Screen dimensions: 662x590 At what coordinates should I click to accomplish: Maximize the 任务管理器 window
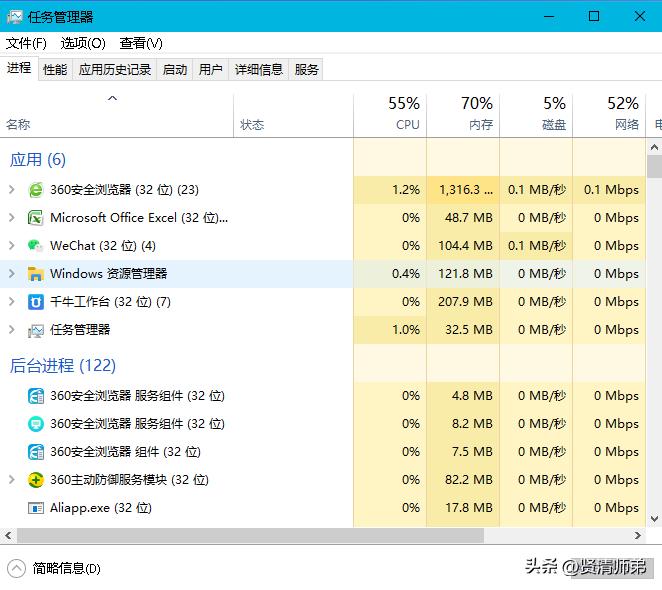pyautogui.click(x=594, y=16)
